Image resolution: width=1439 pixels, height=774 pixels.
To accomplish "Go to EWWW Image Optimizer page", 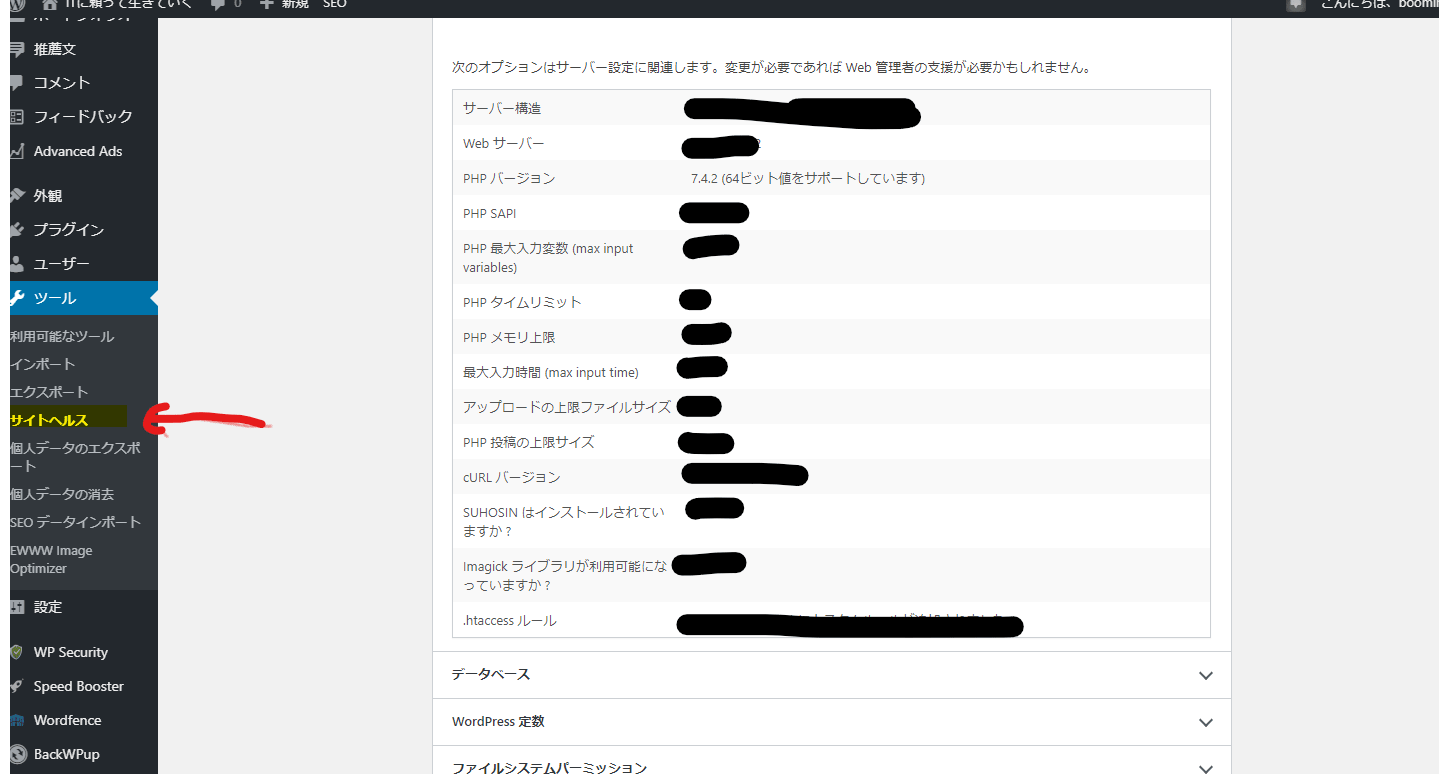I will [50, 559].
